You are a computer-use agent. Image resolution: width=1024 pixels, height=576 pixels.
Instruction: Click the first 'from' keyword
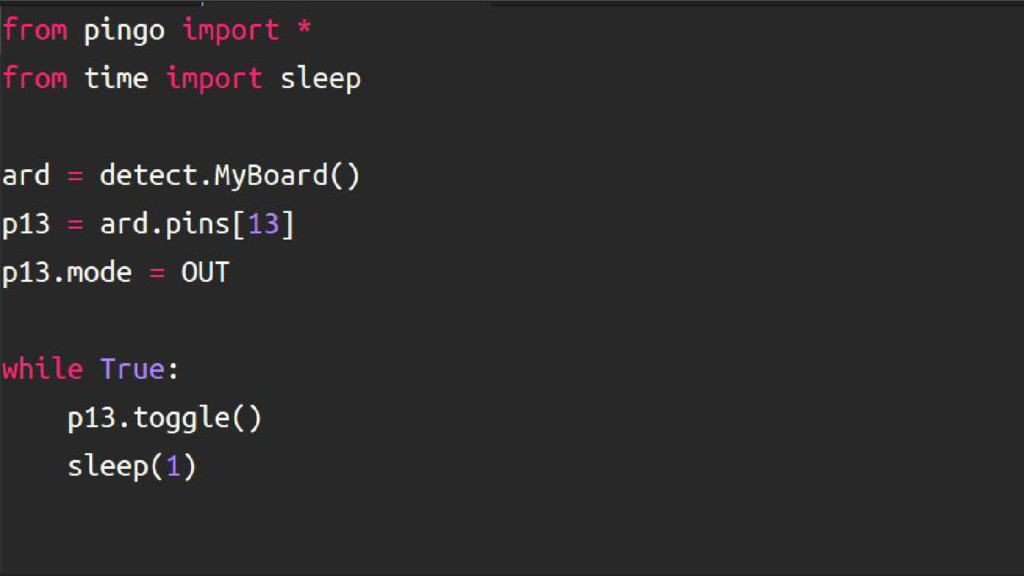tap(35, 30)
